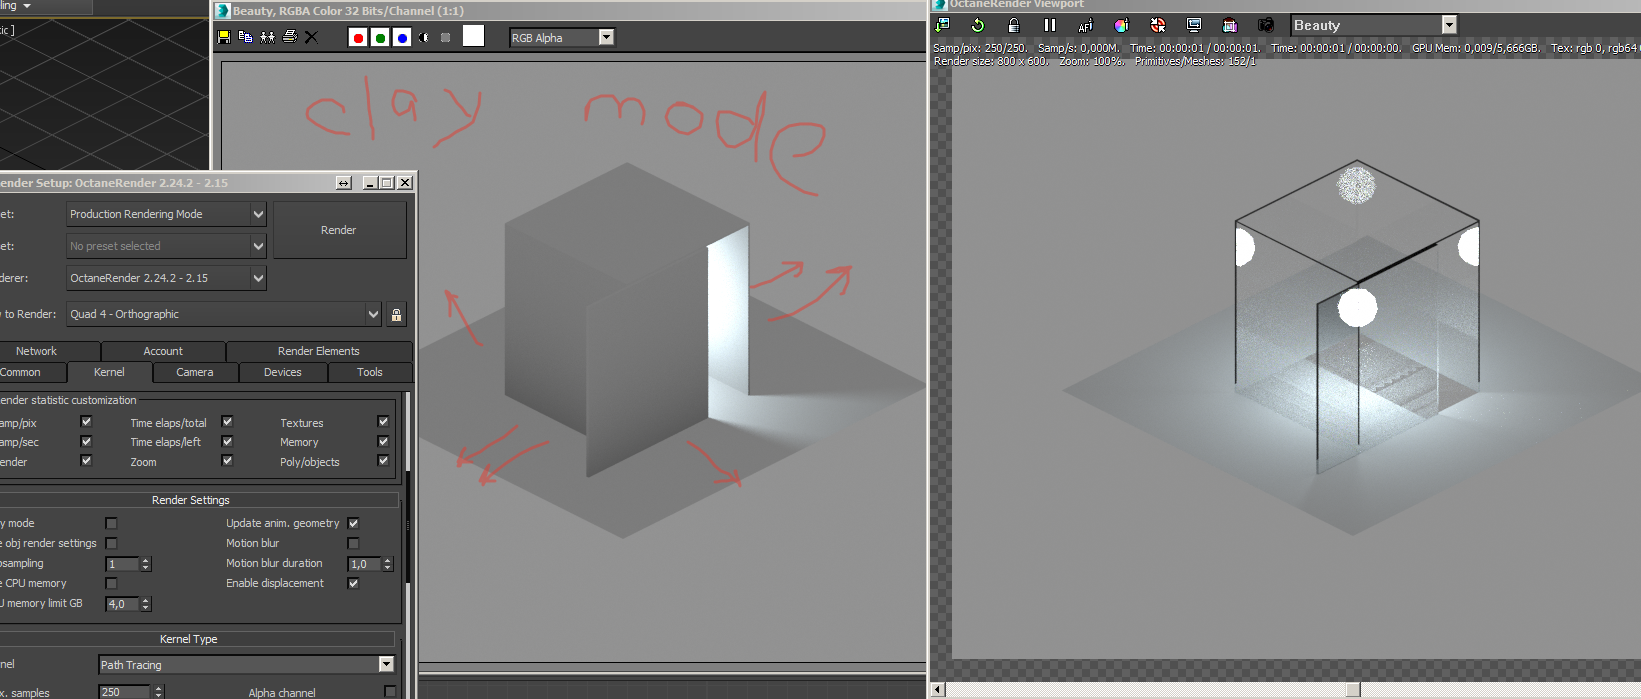Toggle the Poly/objects checkbox
Image resolution: width=1641 pixels, height=699 pixels.
coord(383,461)
